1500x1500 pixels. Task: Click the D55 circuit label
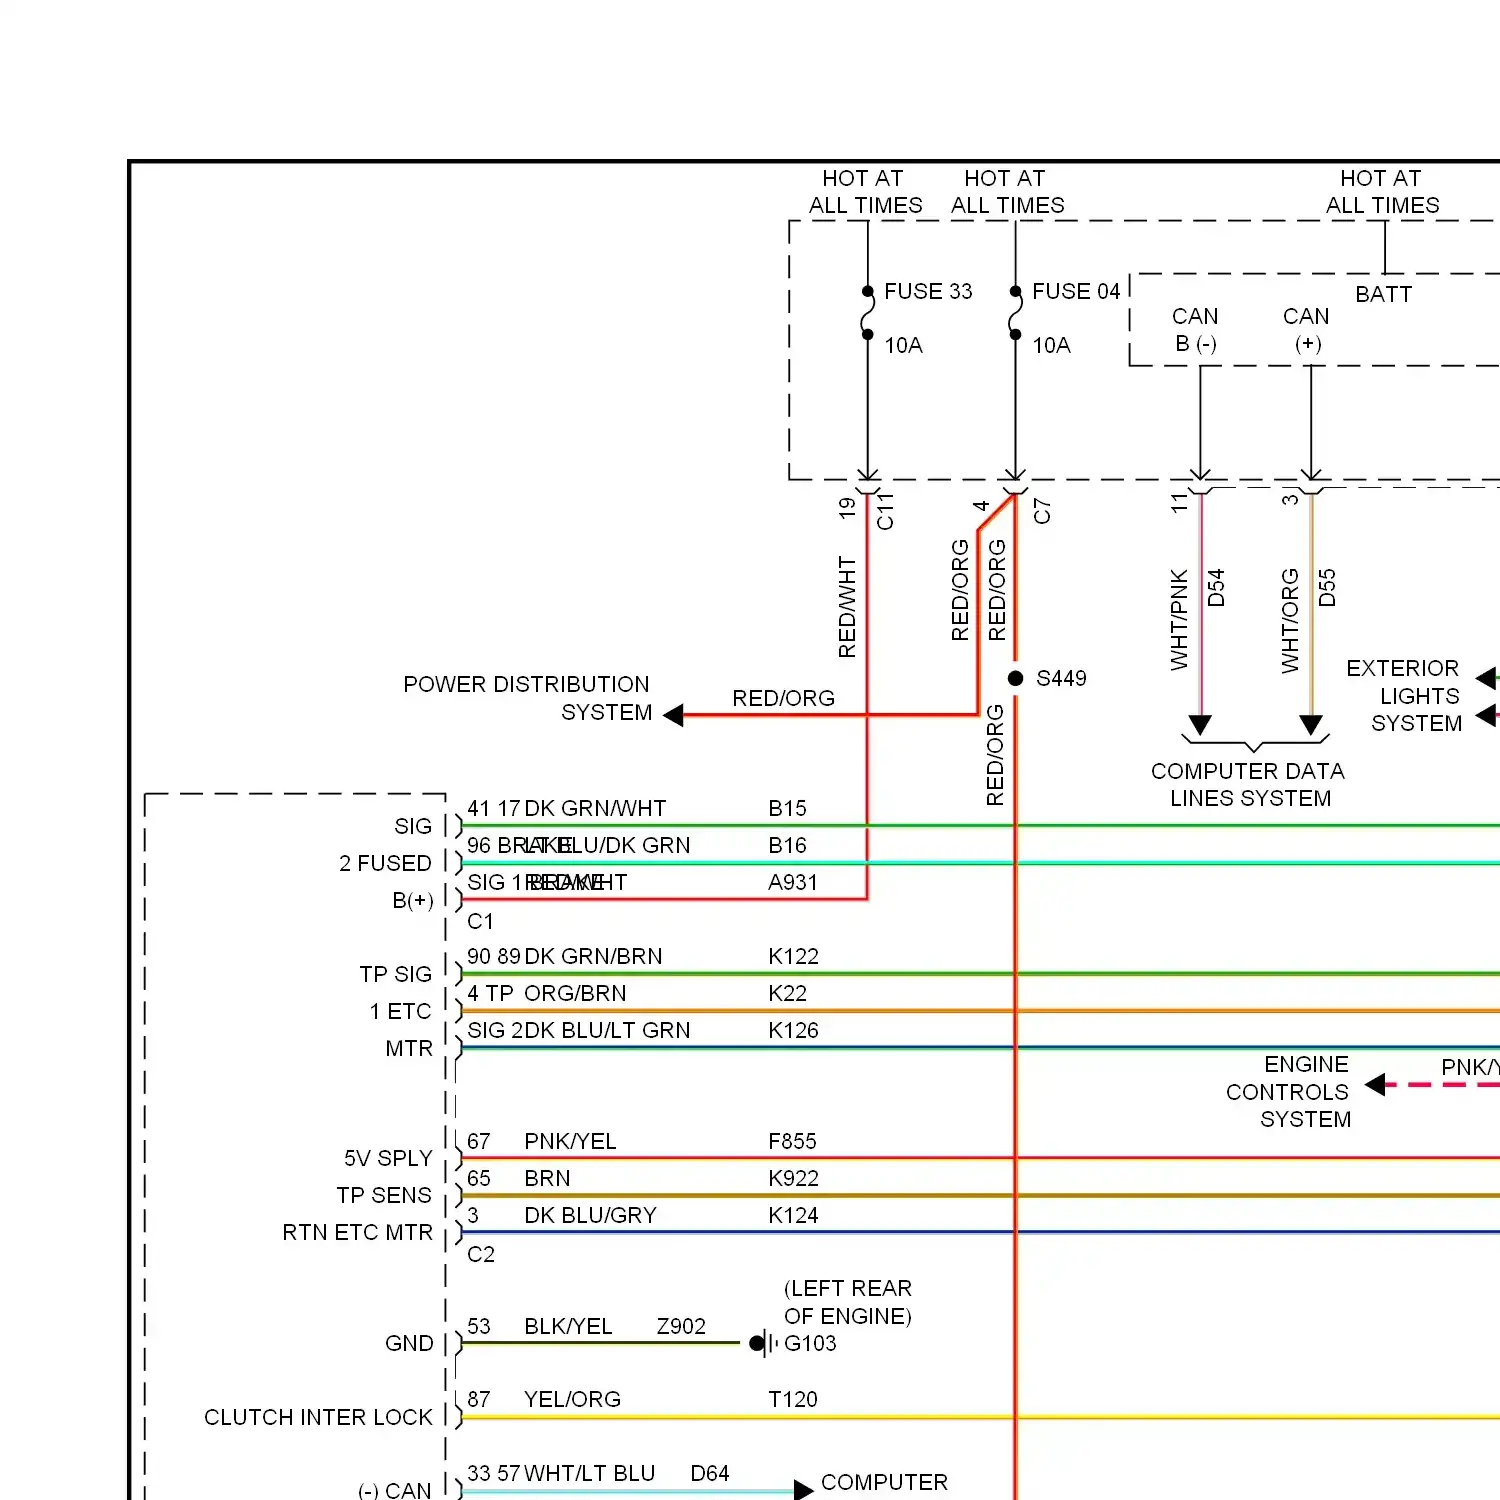[1326, 588]
